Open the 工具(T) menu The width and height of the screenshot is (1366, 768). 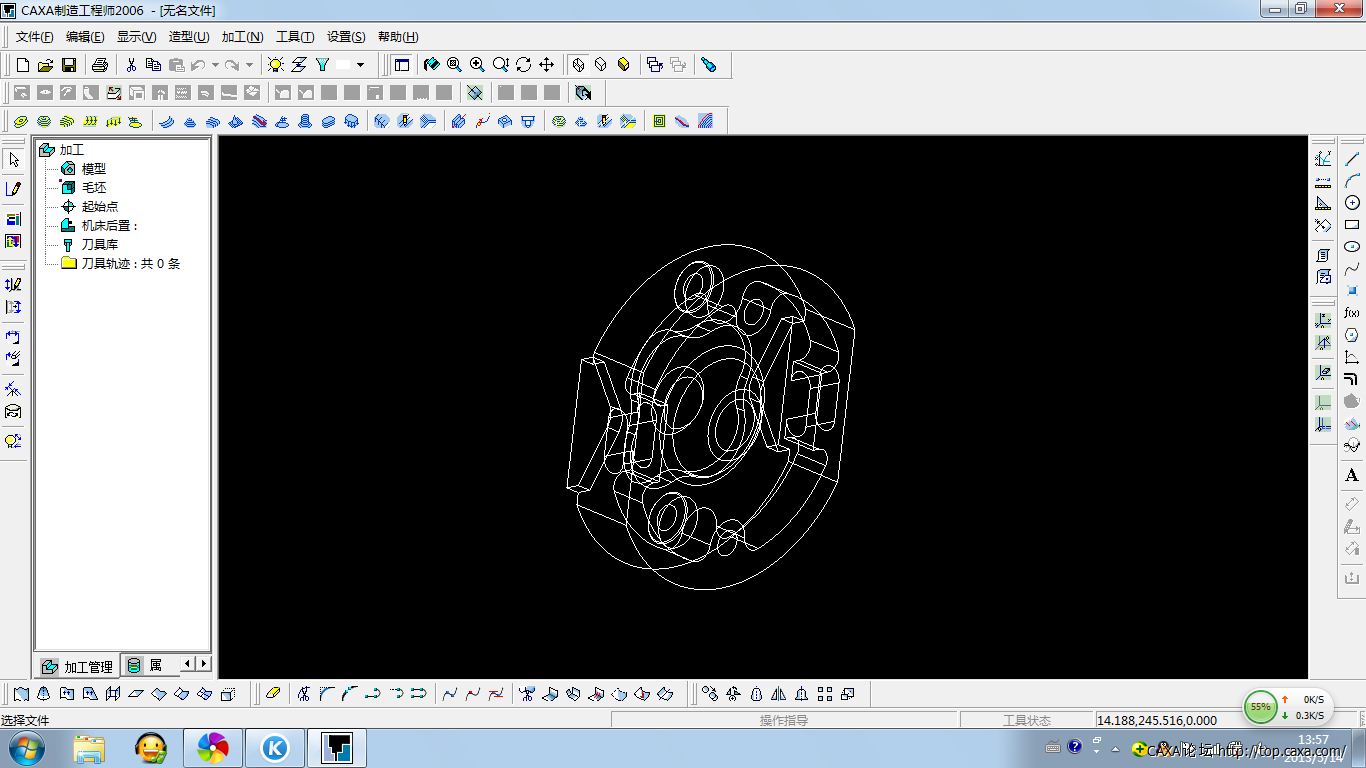click(295, 37)
